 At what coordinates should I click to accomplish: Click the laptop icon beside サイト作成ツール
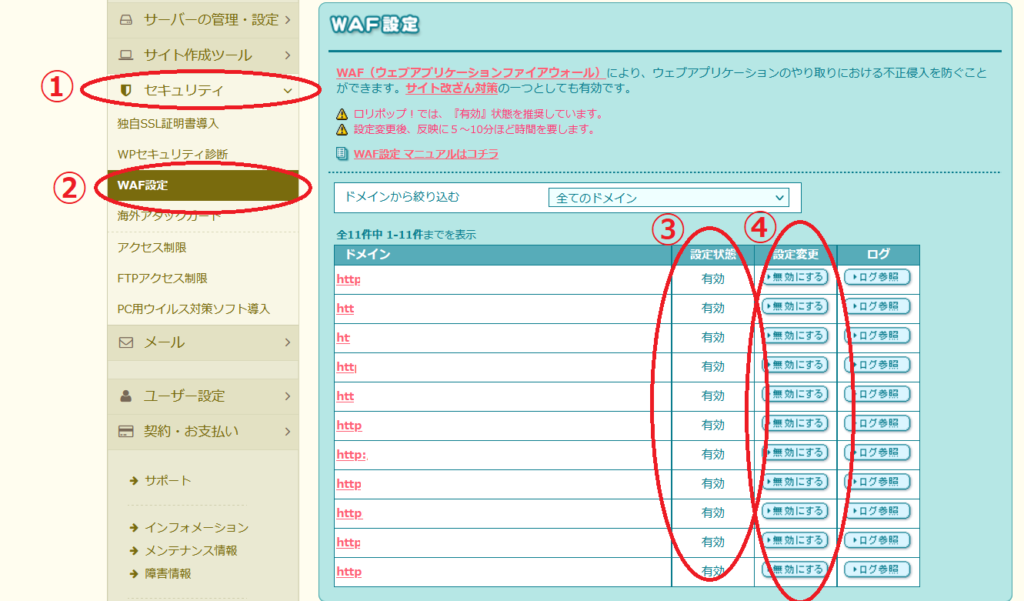126,55
